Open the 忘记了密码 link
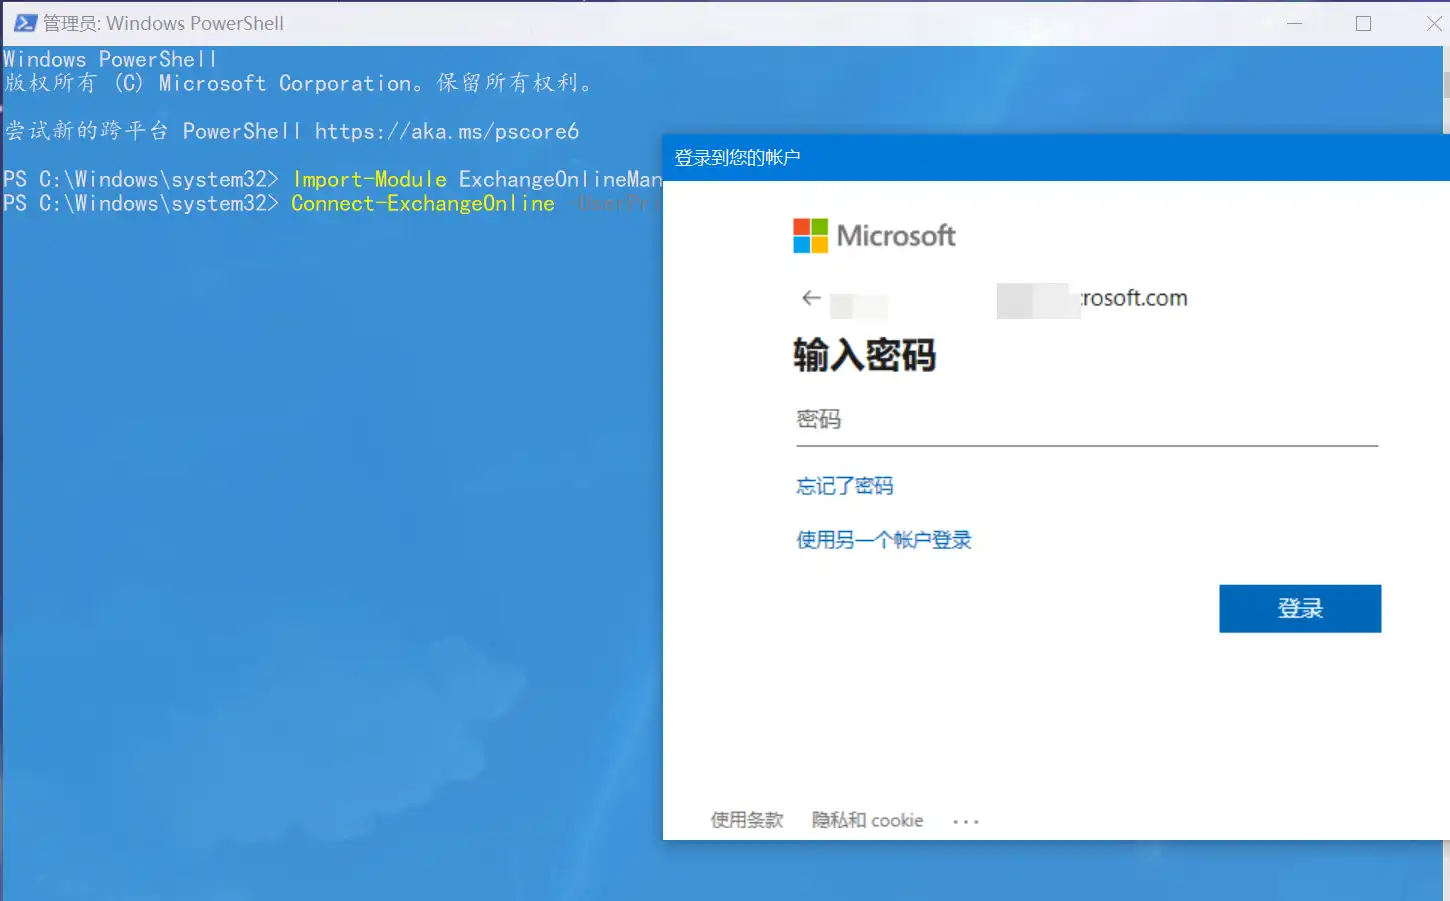Screen dimensions: 1450x901 [x=845, y=486]
